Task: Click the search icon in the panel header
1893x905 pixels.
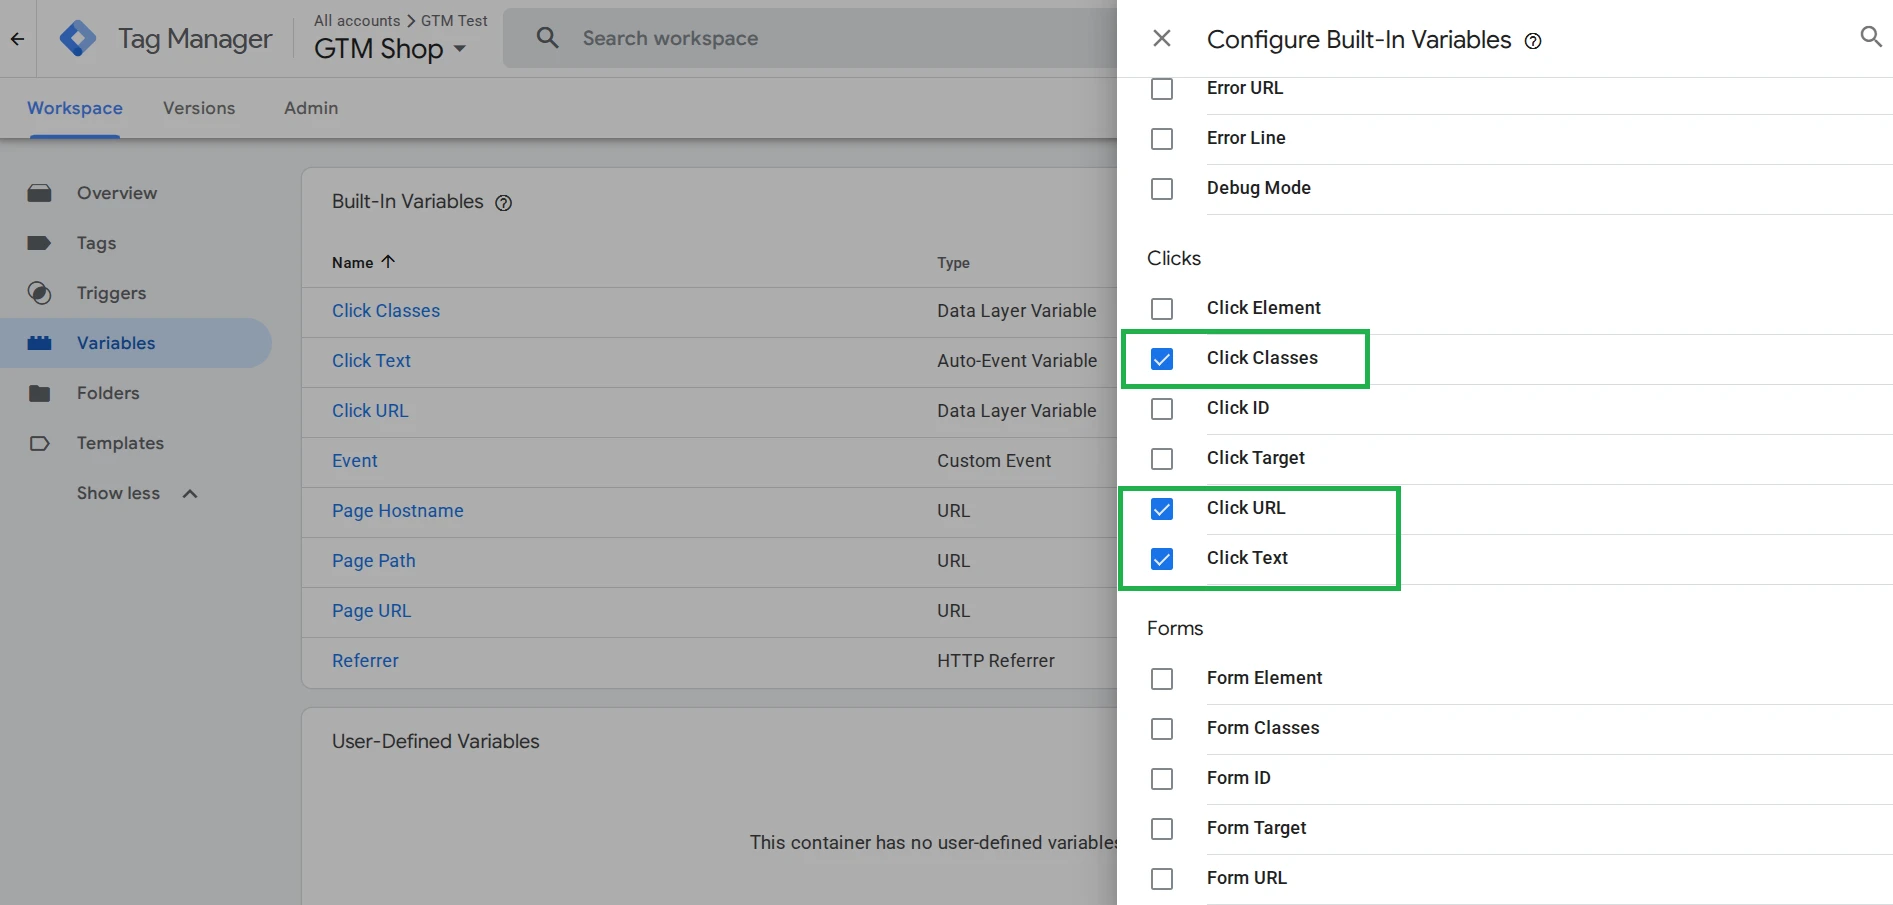Action: pyautogui.click(x=1870, y=37)
